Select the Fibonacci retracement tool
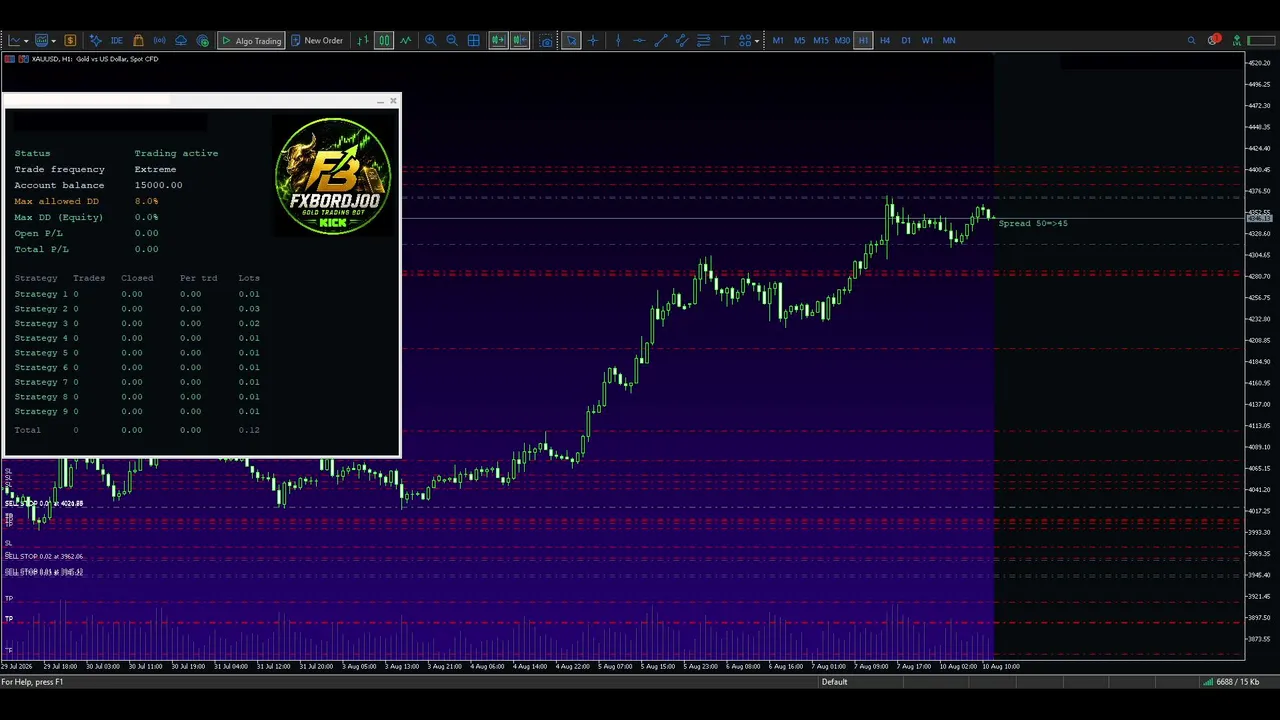 (704, 40)
